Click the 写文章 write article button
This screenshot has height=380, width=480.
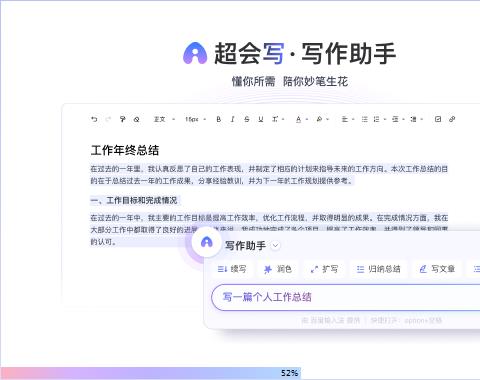click(437, 269)
